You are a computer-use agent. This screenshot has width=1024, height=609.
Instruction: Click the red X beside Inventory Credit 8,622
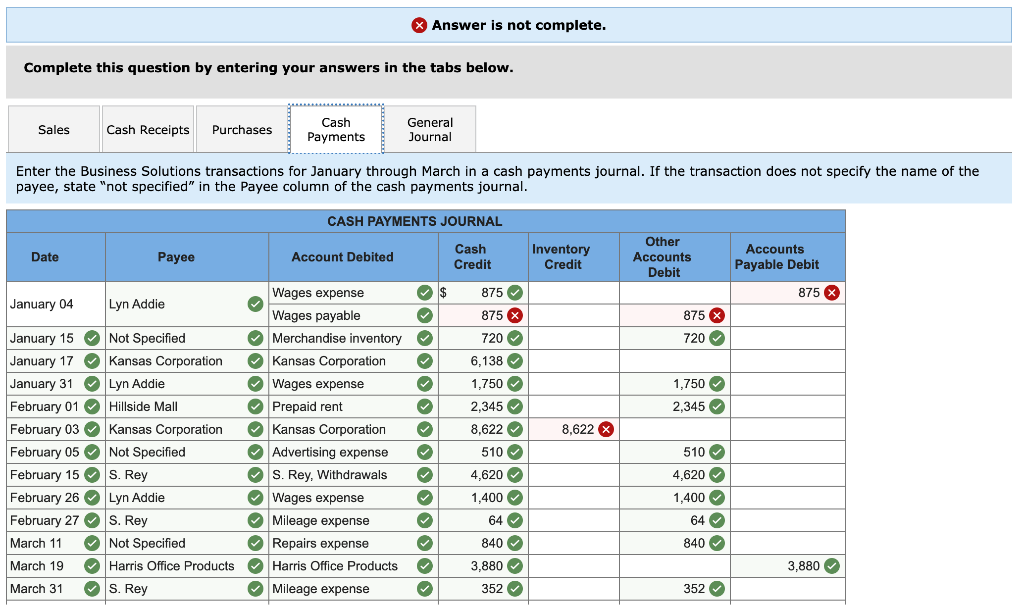tap(606, 429)
